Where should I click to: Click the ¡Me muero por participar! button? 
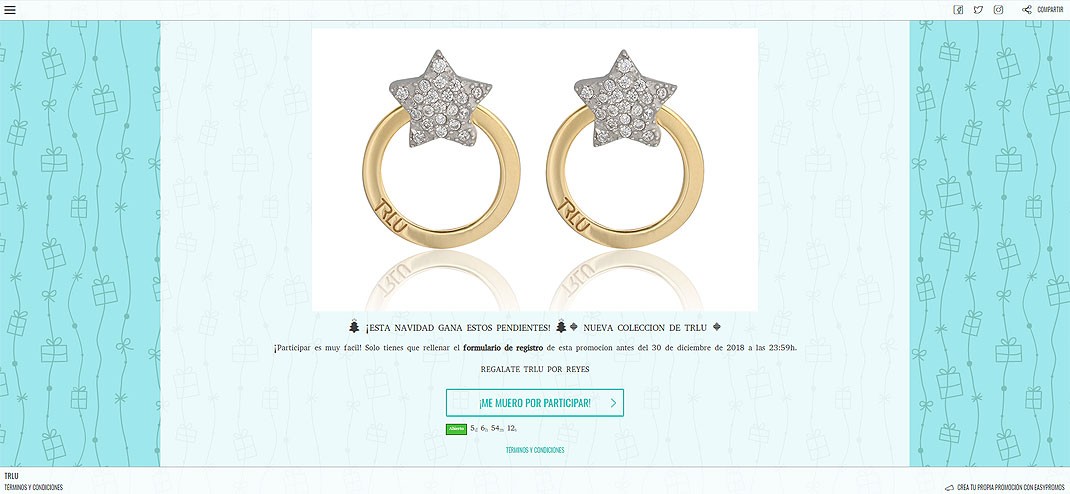click(x=534, y=403)
